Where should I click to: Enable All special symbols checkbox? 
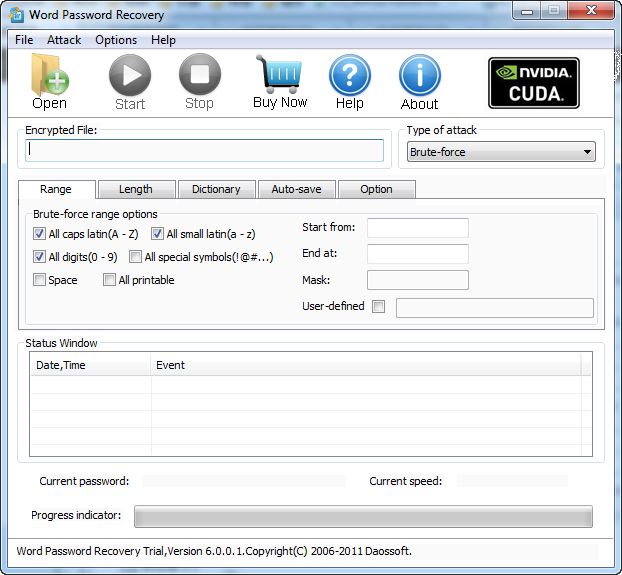(x=135, y=257)
